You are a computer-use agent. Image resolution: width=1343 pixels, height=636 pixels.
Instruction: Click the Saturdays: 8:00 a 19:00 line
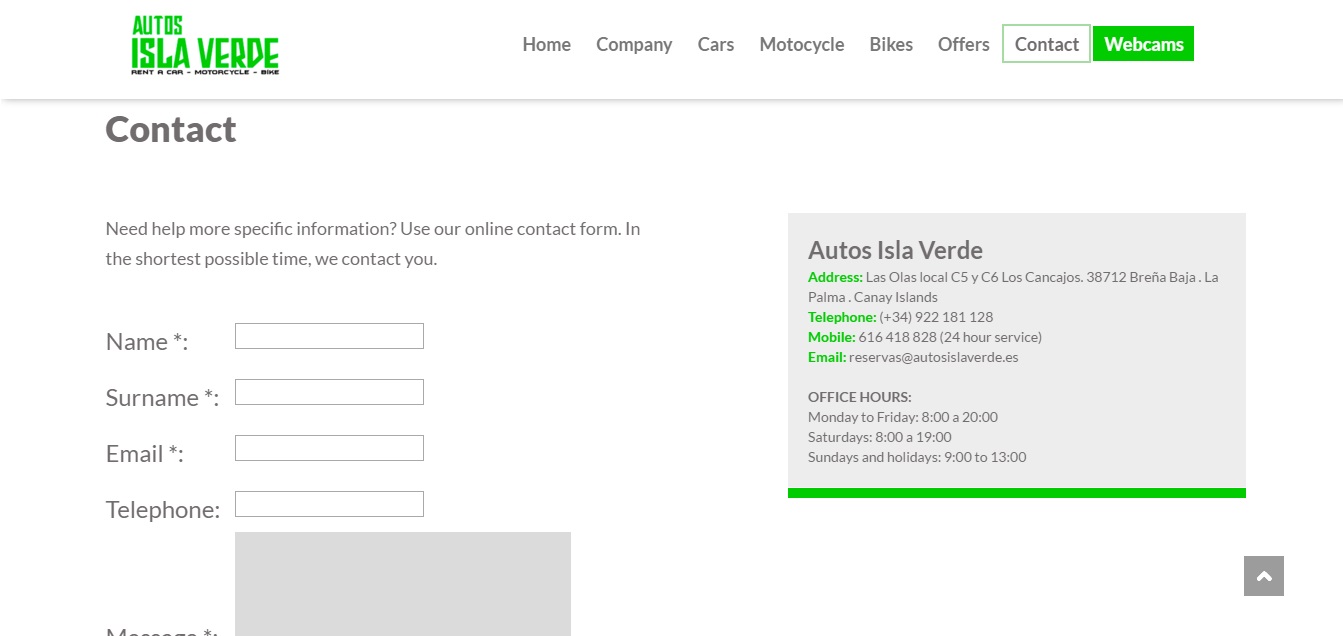880,437
